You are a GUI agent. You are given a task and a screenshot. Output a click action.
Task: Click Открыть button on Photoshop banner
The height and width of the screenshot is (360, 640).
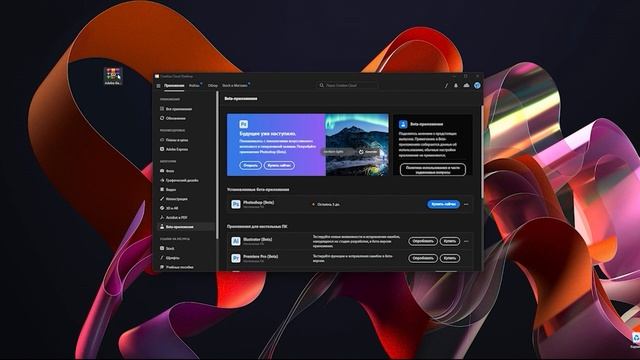[x=251, y=165]
